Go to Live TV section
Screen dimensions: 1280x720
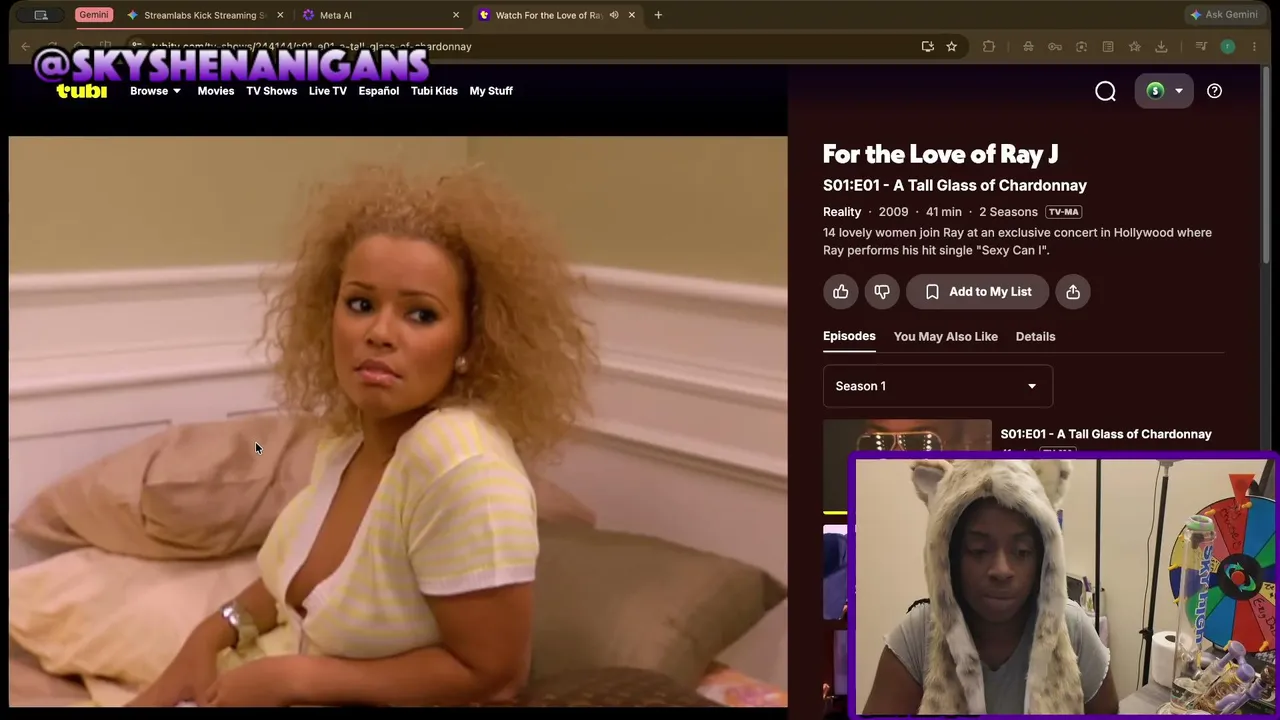328,91
